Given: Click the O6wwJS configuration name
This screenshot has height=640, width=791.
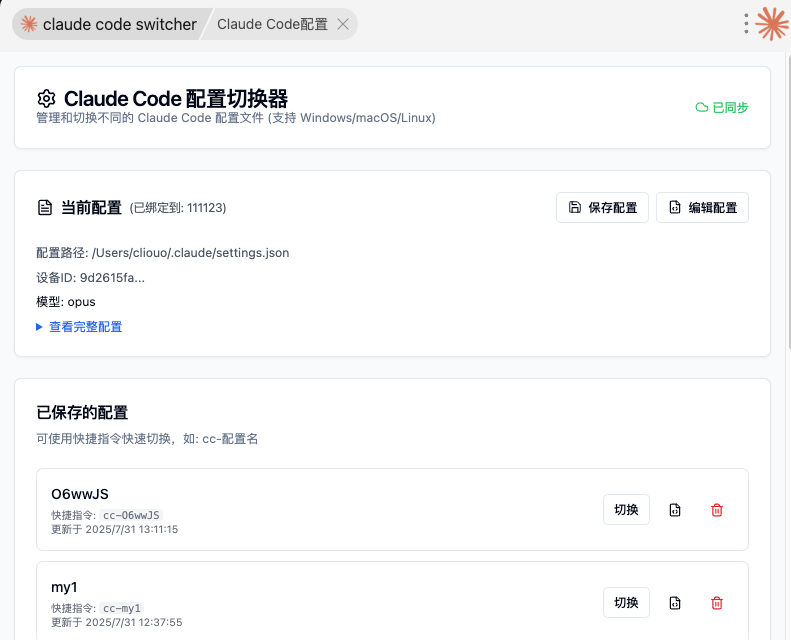Looking at the screenshot, I should [80, 494].
